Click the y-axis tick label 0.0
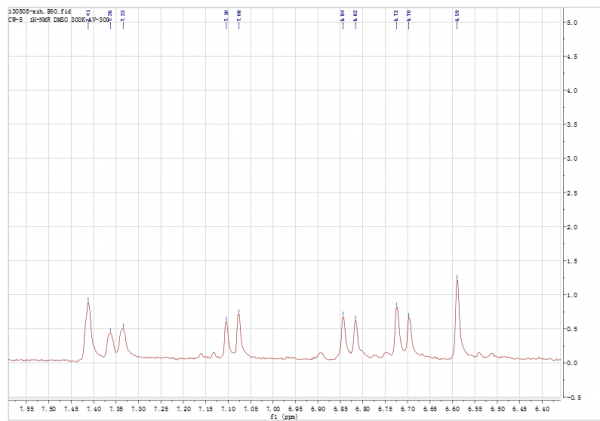This screenshot has width=600, height=421. click(x=572, y=363)
